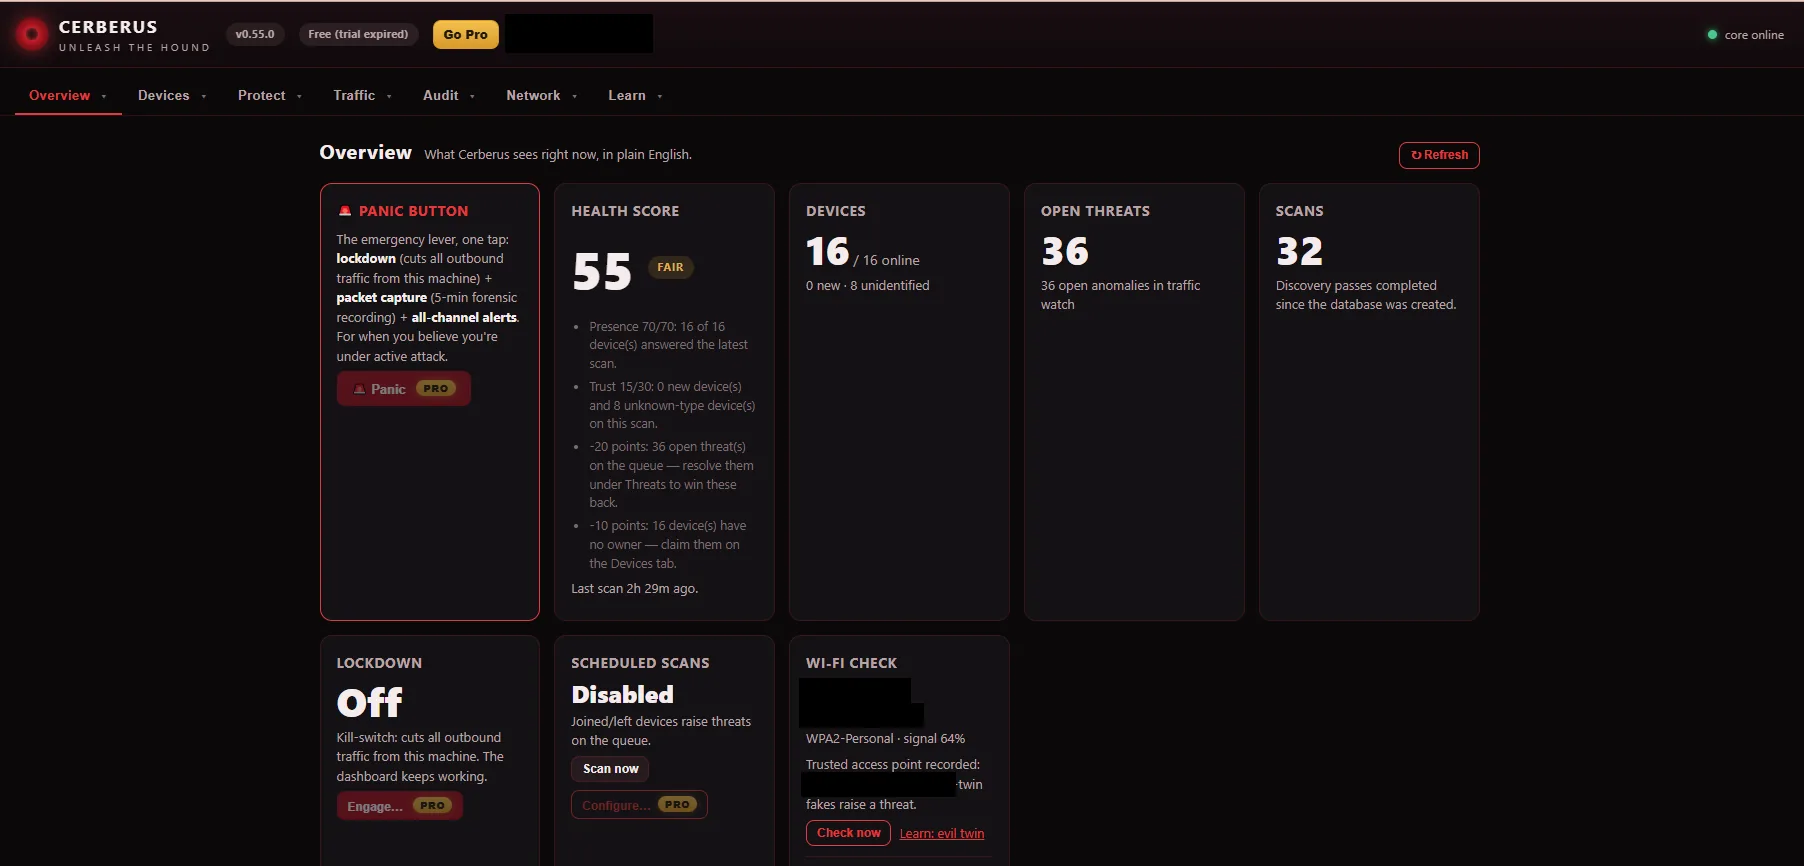Click the Open Threats count 36
This screenshot has width=1804, height=866.
[x=1065, y=252]
